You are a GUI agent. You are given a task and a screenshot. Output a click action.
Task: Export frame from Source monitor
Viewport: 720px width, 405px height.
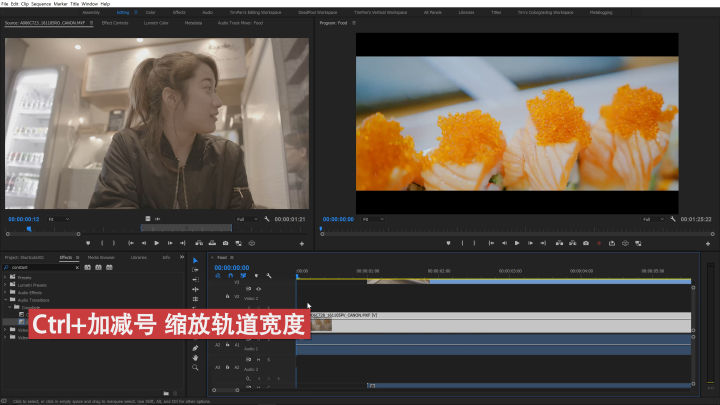(225, 243)
